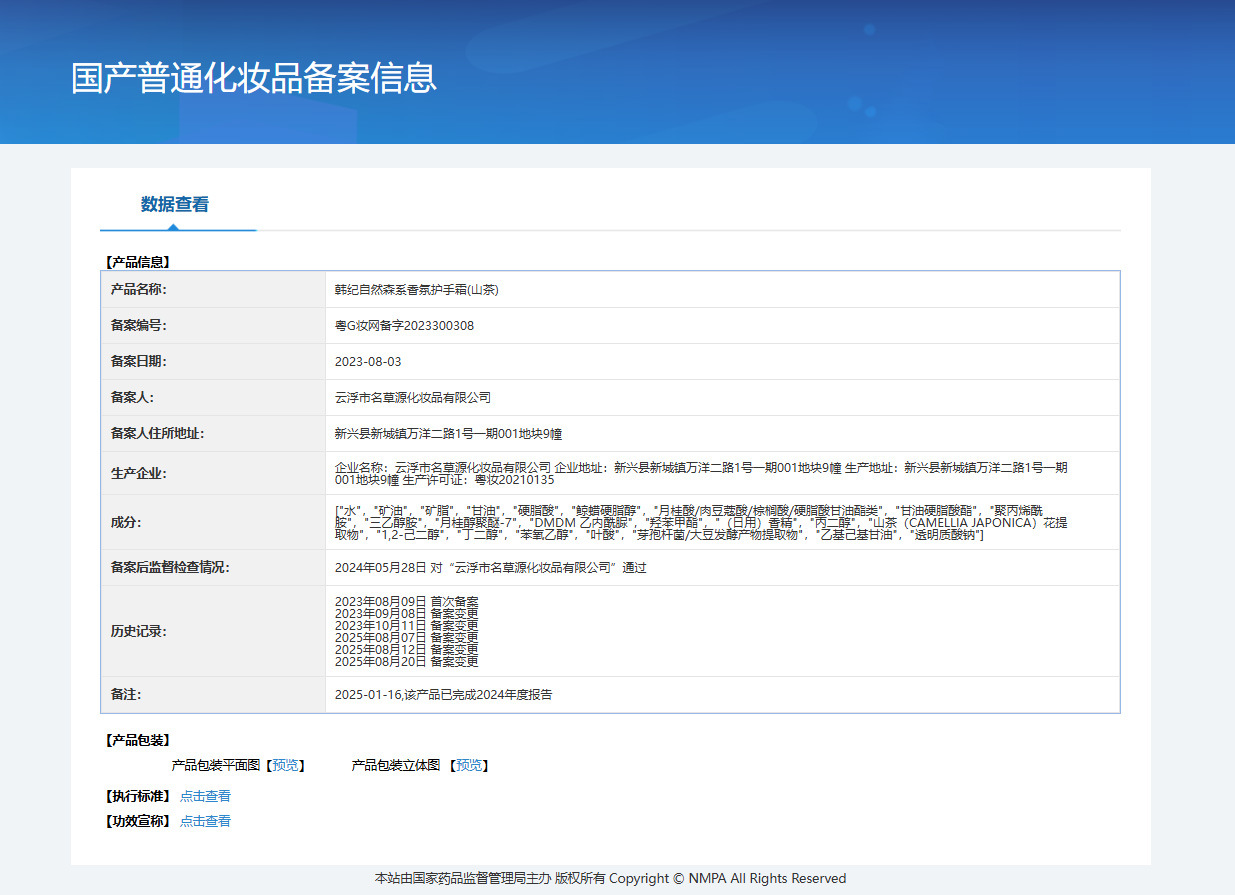Click the 备注 annual report note
1235x895 pixels.
click(443, 694)
